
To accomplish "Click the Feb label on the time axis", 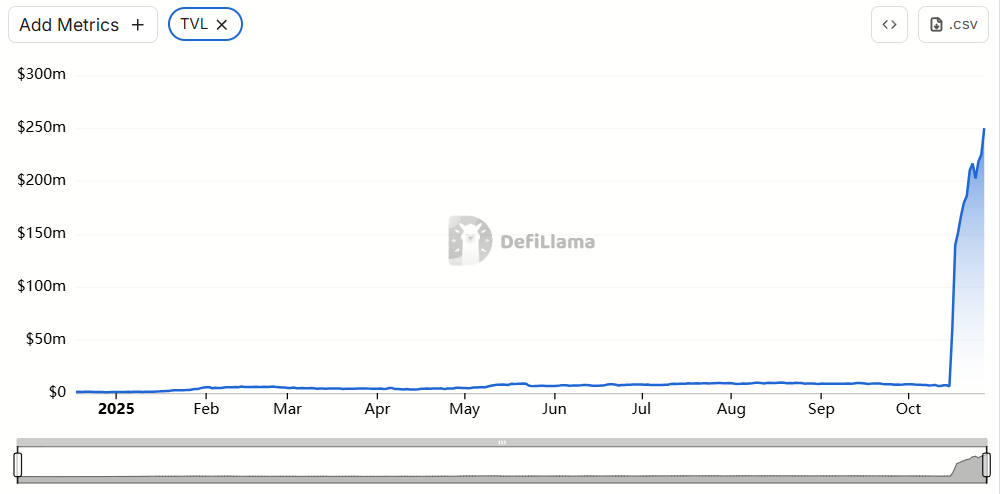I will pos(205,409).
